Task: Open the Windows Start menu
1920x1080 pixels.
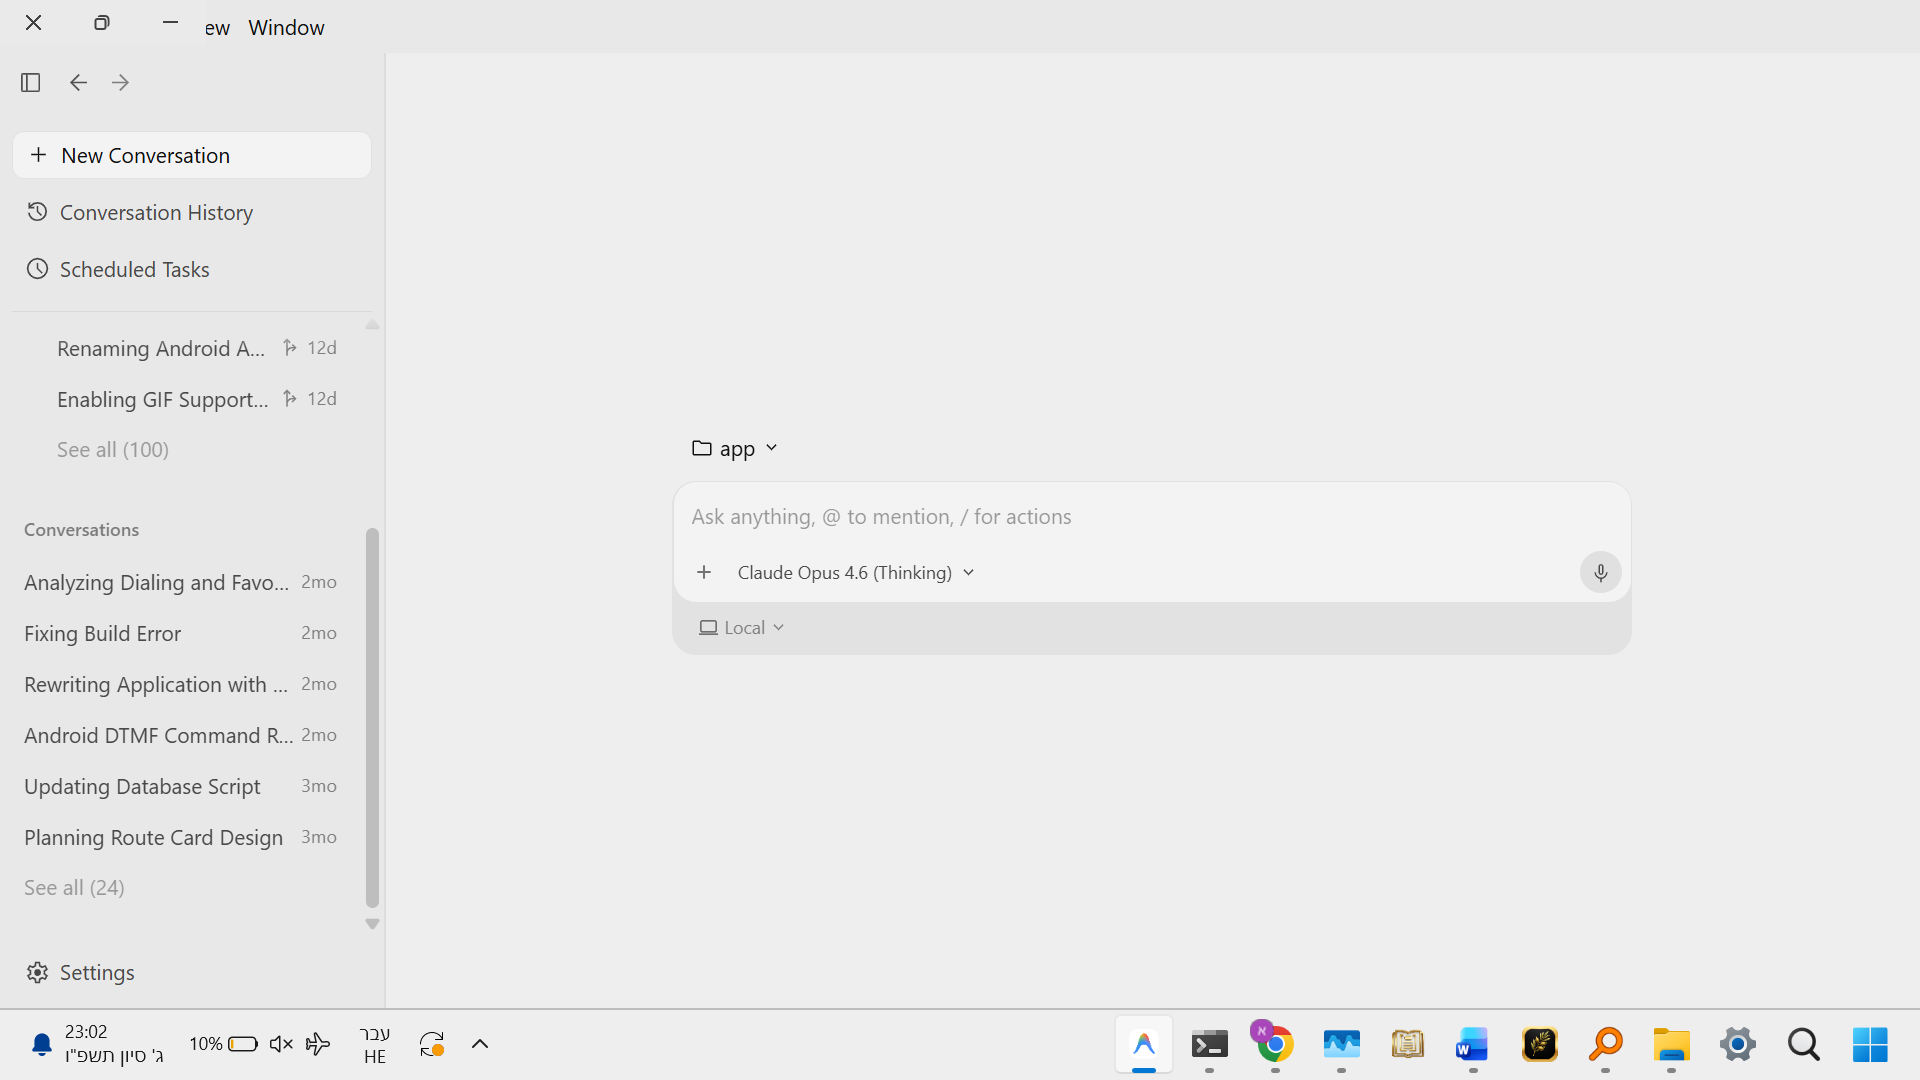Action: (1870, 1044)
